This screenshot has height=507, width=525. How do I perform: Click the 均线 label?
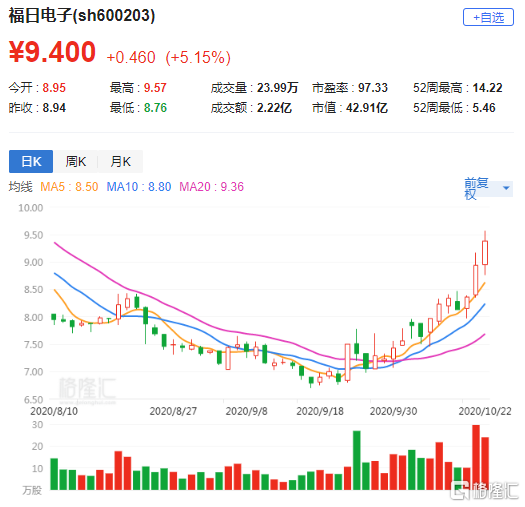pyautogui.click(x=20, y=187)
